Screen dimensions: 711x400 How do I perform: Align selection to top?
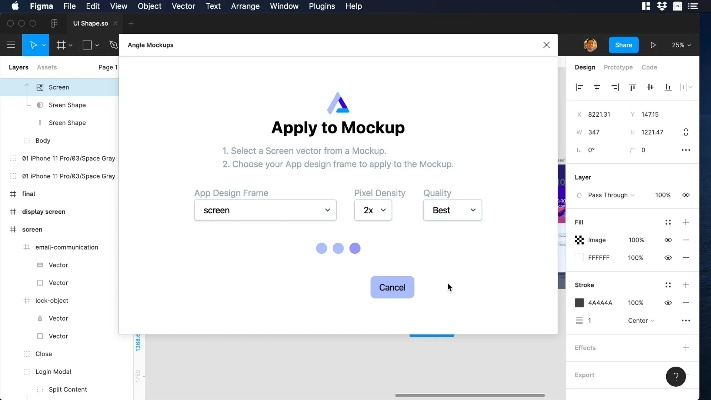coord(633,87)
